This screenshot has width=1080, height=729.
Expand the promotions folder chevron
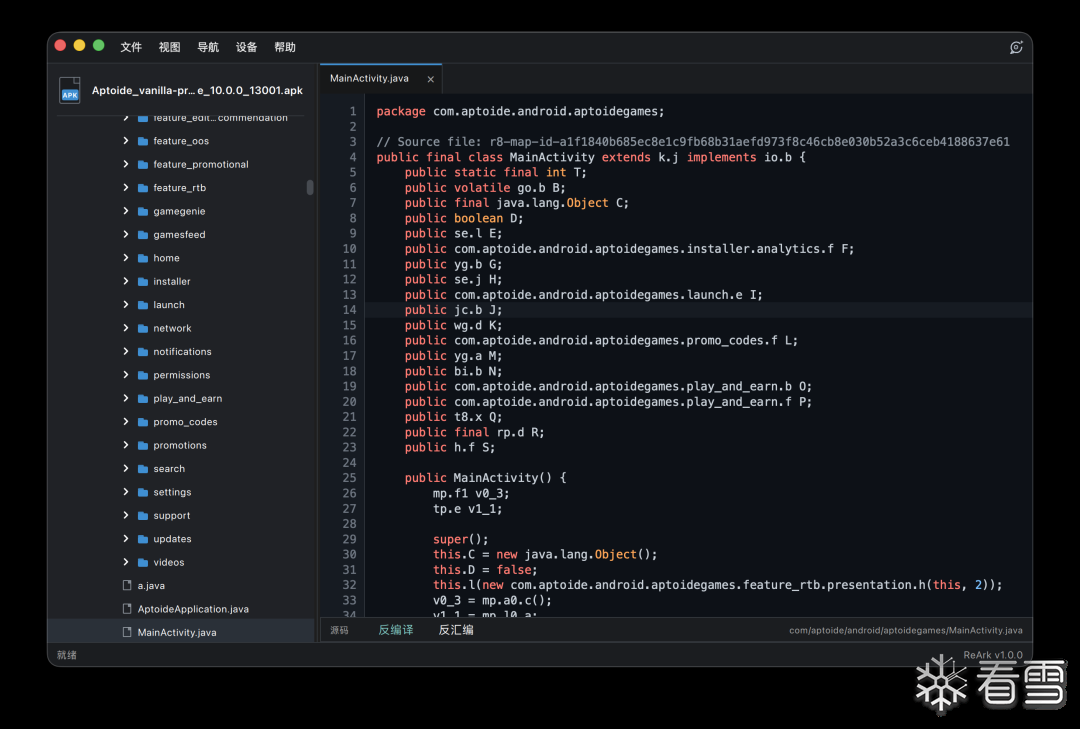(125, 445)
